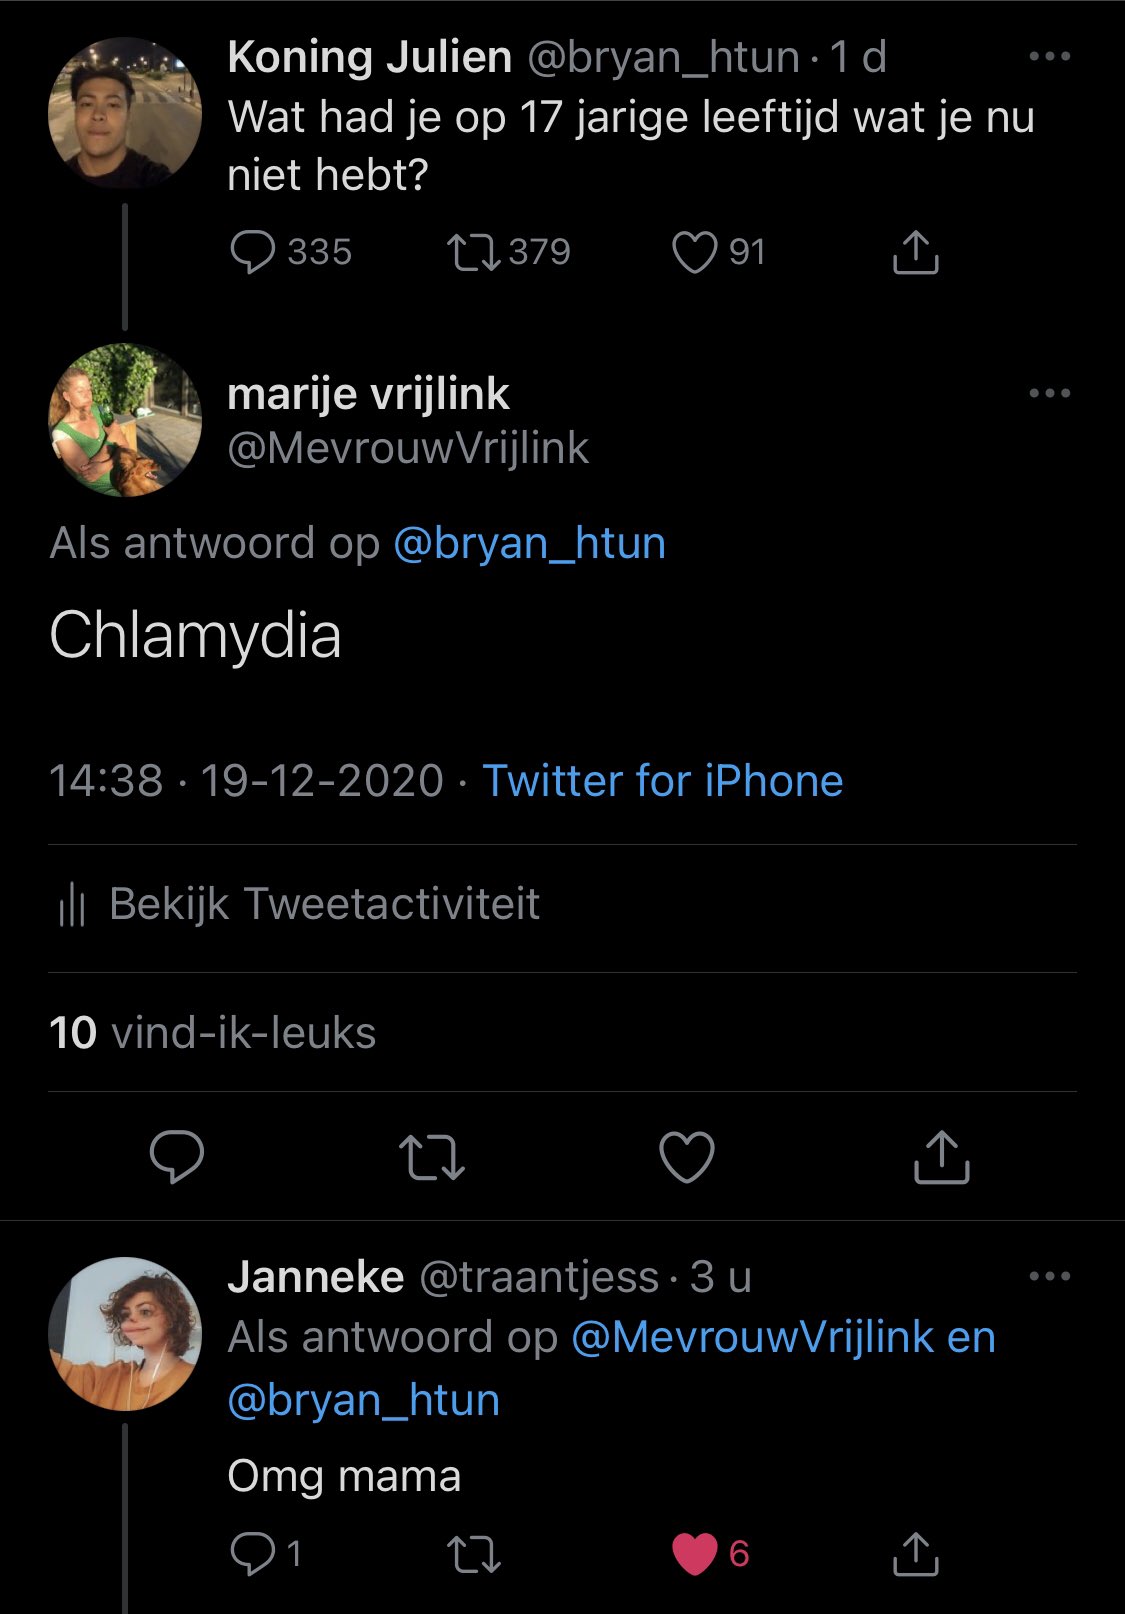1125x1614 pixels.
Task: Open more options for Koning Julien's tweet
Action: 1049,57
